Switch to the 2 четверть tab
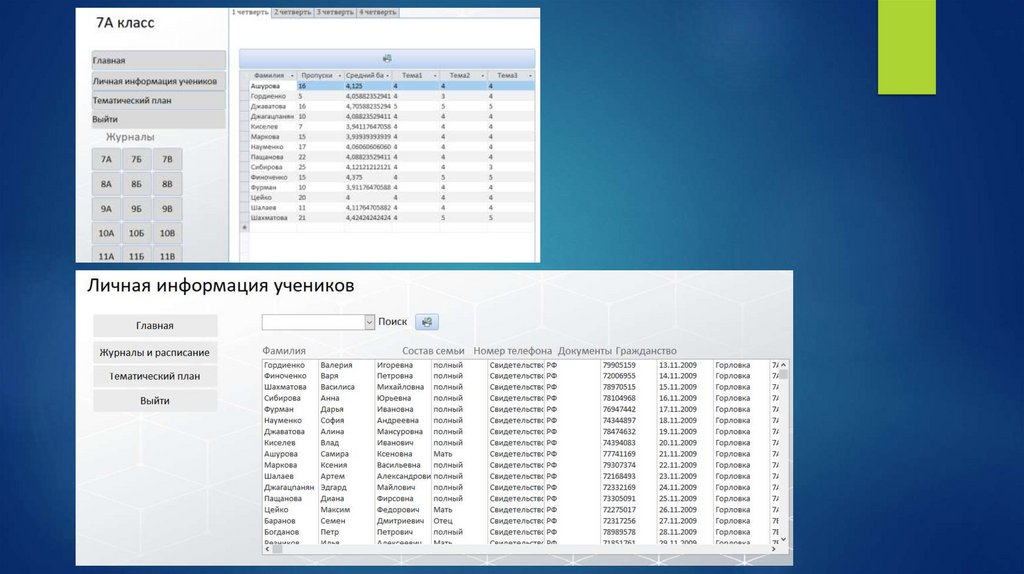The width and height of the screenshot is (1024, 574). [x=293, y=12]
